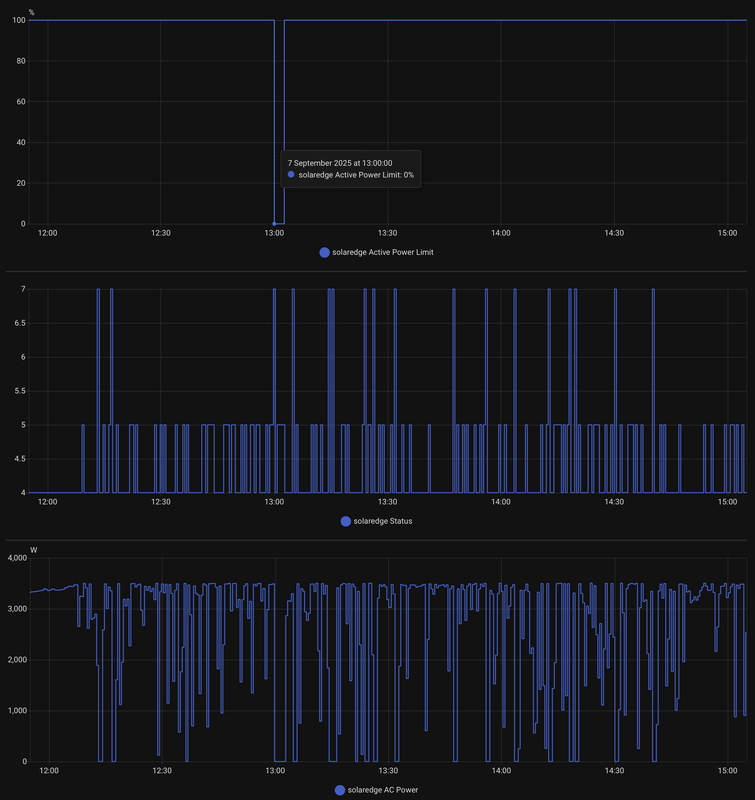This screenshot has width=755, height=800.
Task: Click the '6.5' y-axis label in Status chart
Action: tap(20, 323)
